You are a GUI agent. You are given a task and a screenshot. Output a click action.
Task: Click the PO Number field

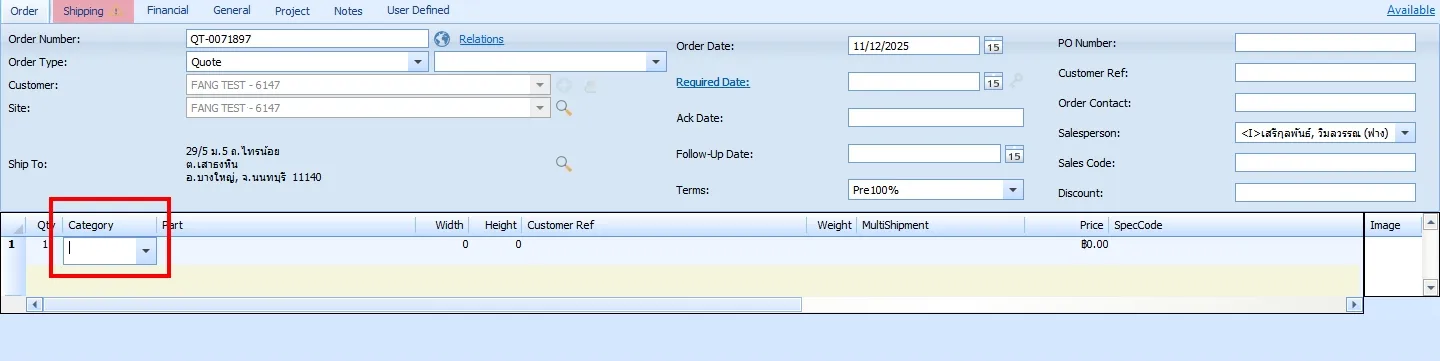click(1325, 43)
